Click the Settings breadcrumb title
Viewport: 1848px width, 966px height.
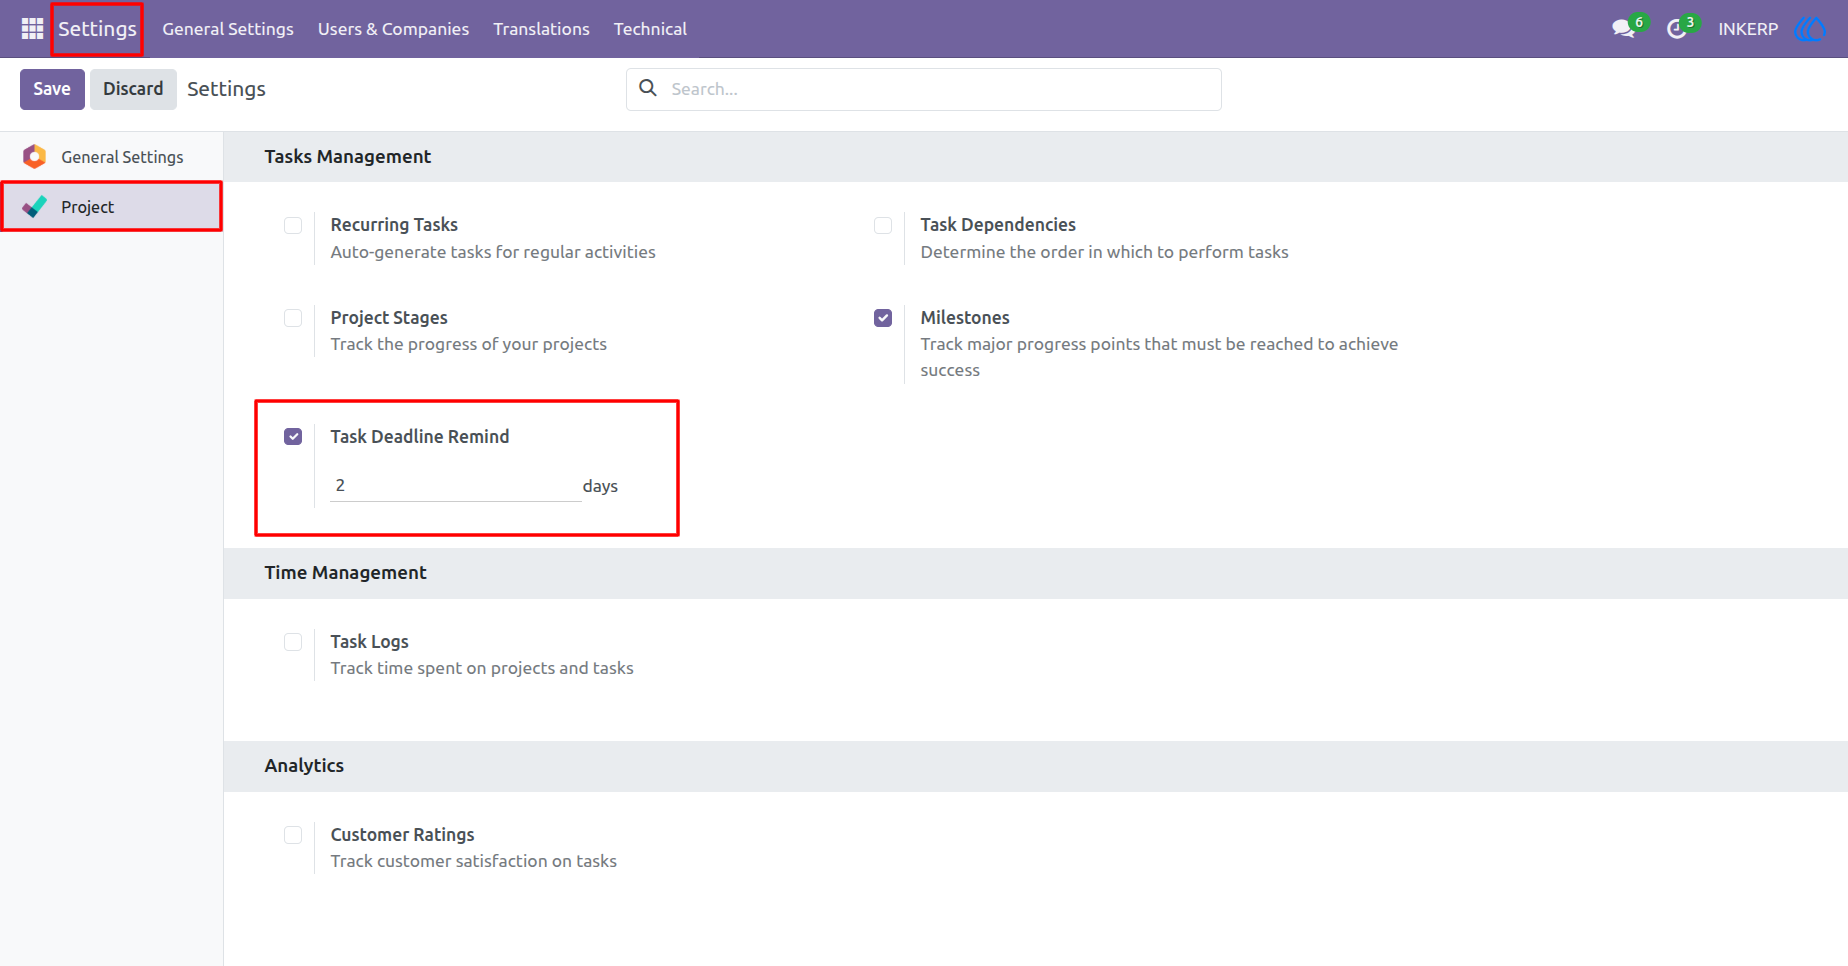point(226,89)
